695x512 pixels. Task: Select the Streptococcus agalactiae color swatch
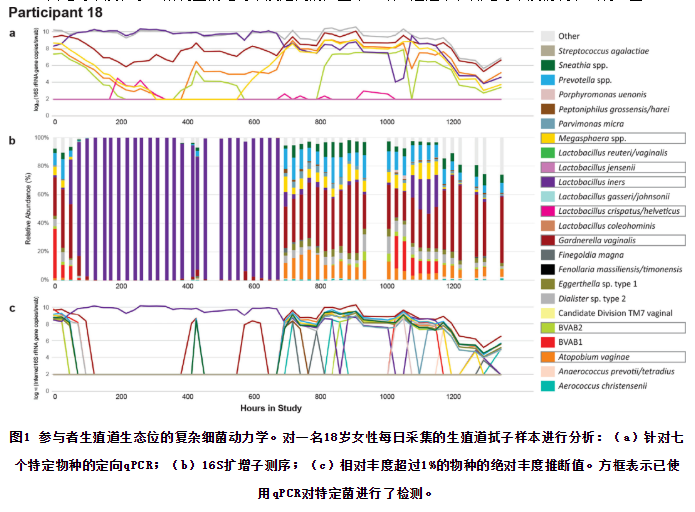[x=548, y=51]
